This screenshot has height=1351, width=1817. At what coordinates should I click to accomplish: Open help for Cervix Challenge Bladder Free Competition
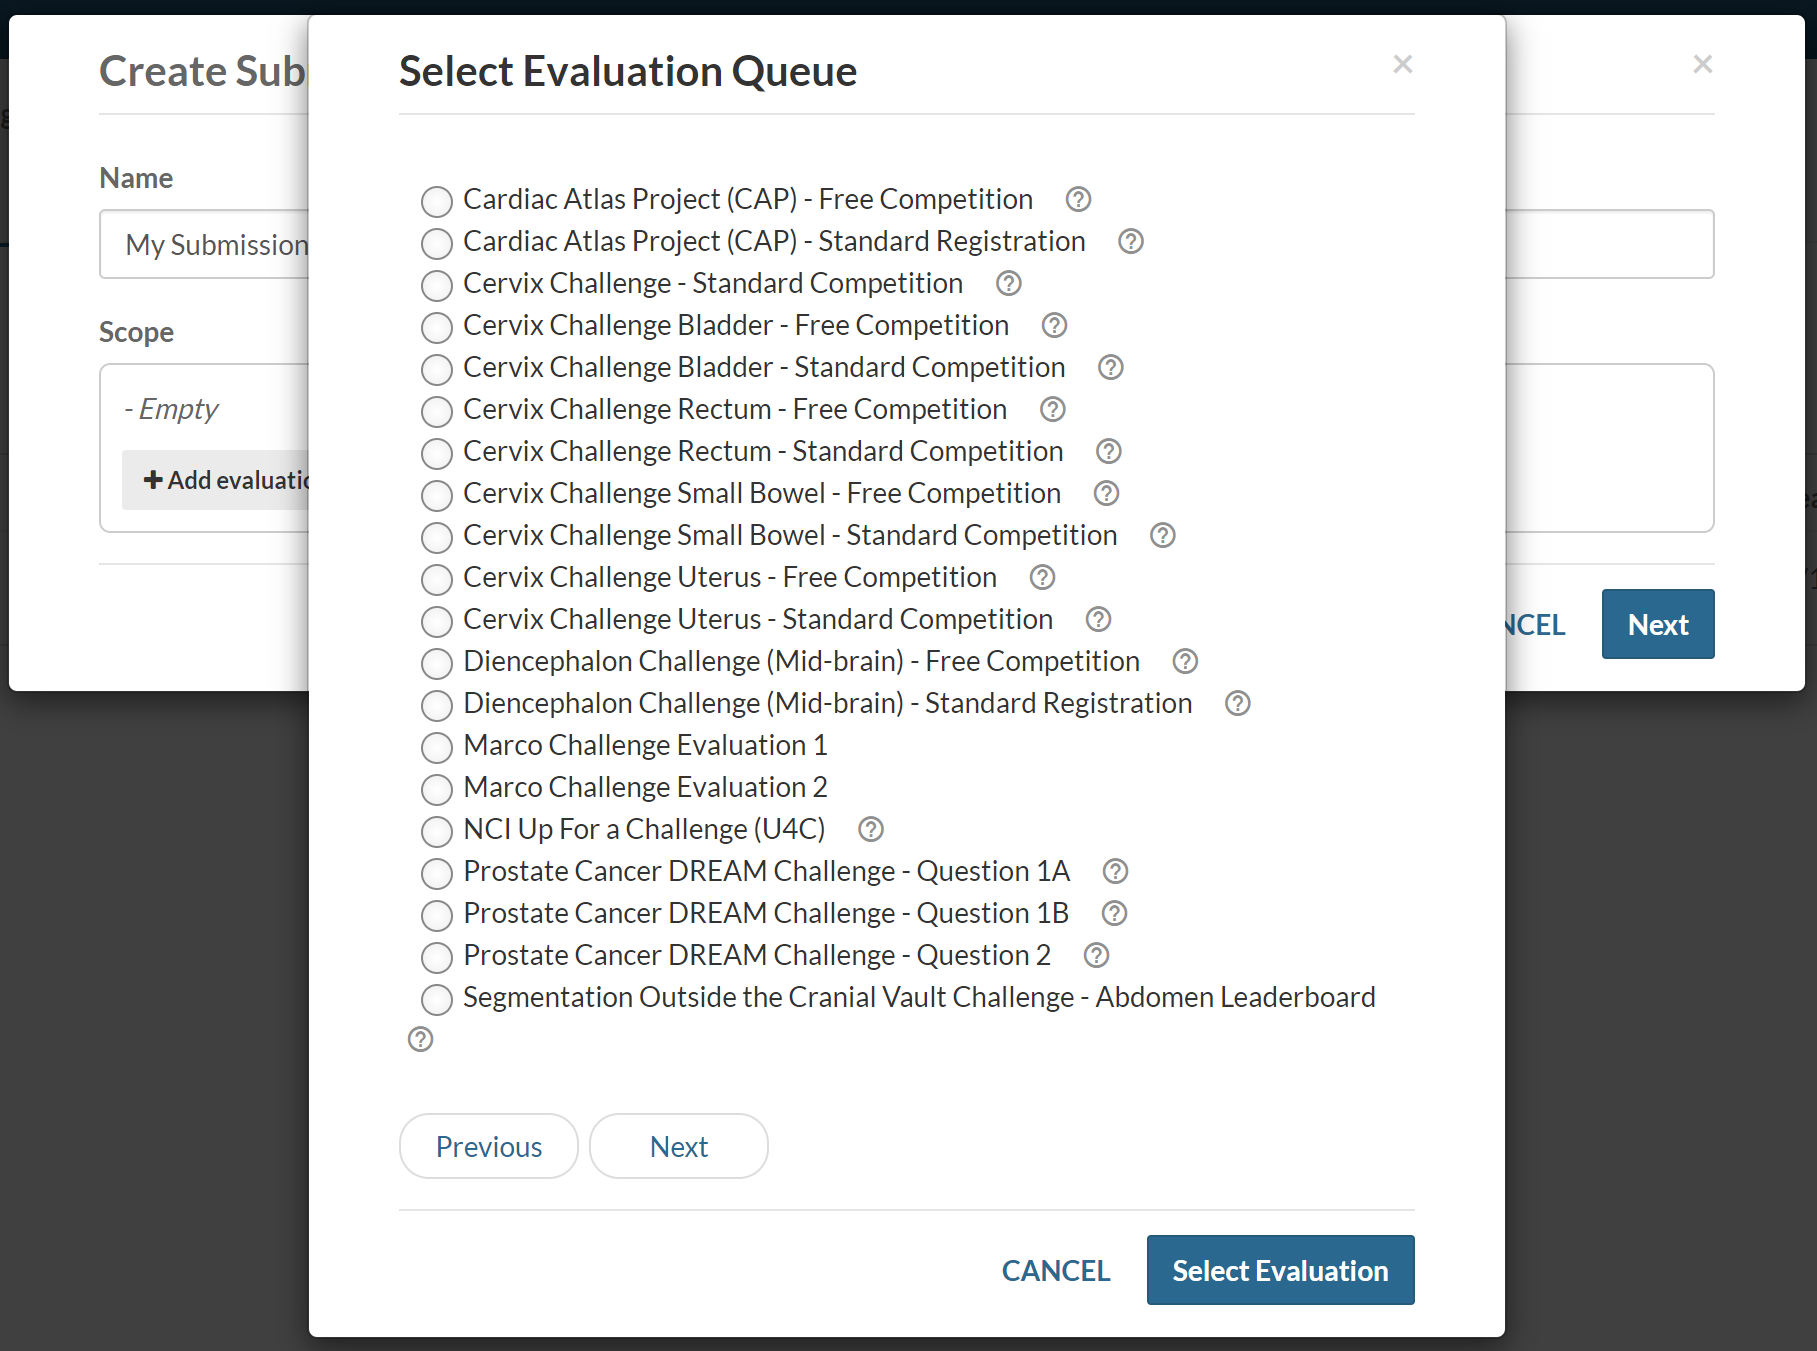coord(1054,326)
